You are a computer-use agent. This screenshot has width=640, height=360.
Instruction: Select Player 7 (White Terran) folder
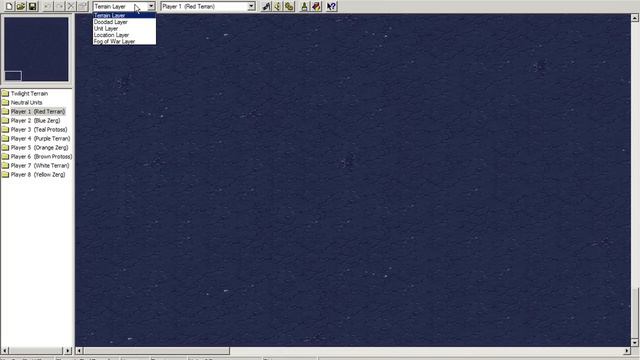(36, 165)
